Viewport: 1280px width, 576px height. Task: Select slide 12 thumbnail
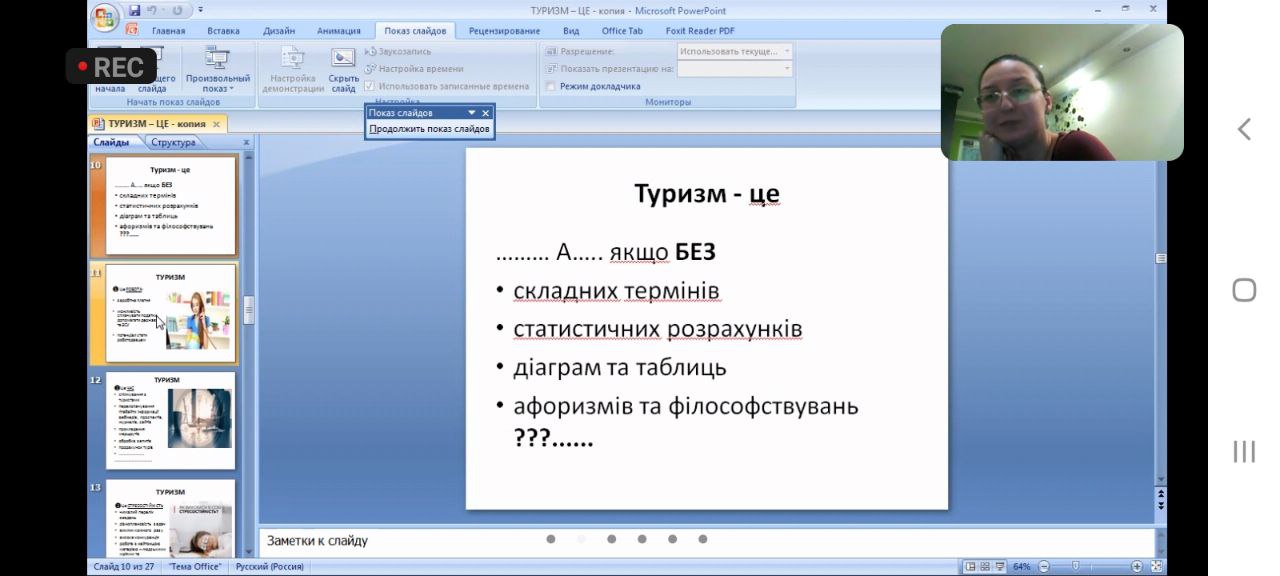click(x=171, y=421)
